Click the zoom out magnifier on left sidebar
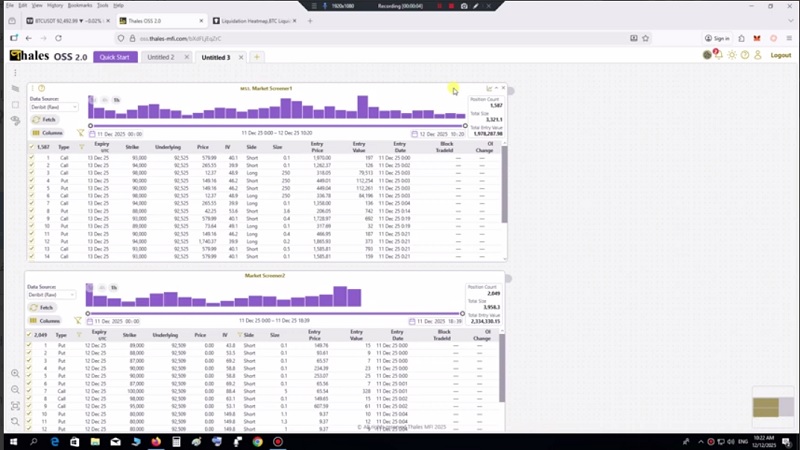Viewport: 800px width, 450px height. 16,389
